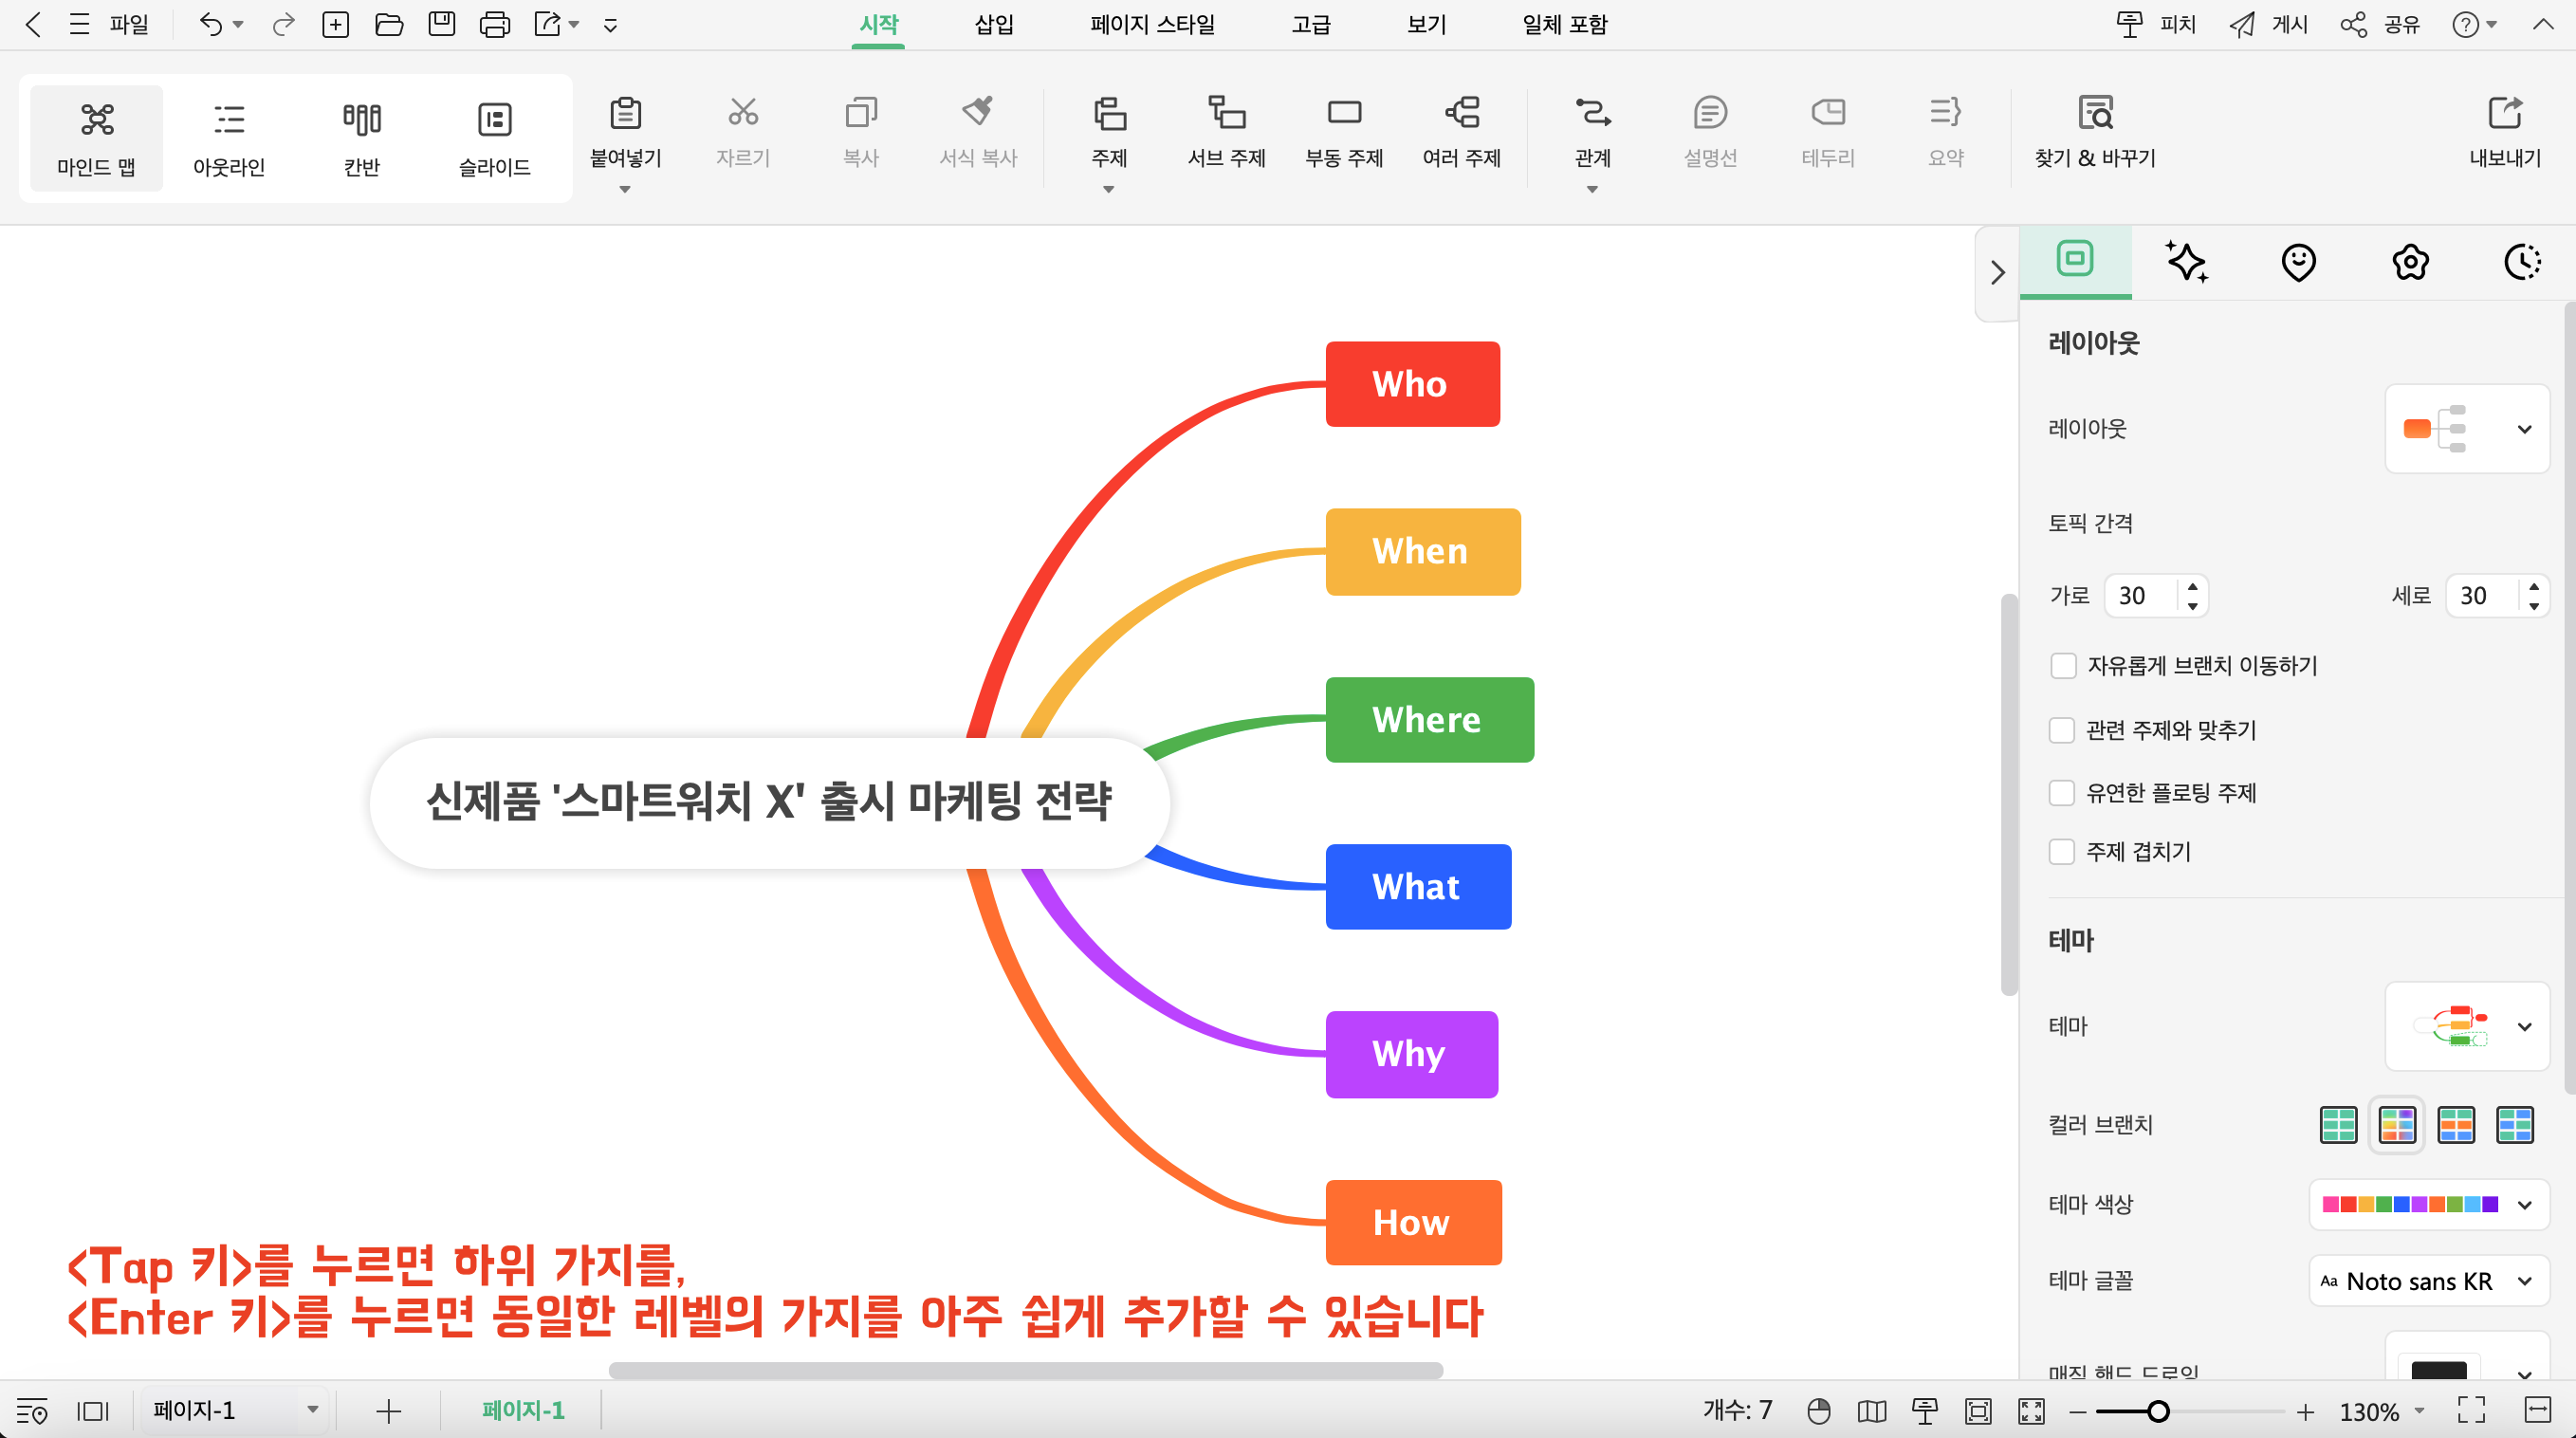
Task: Open the clipart flower panel tab
Action: point(2410,262)
